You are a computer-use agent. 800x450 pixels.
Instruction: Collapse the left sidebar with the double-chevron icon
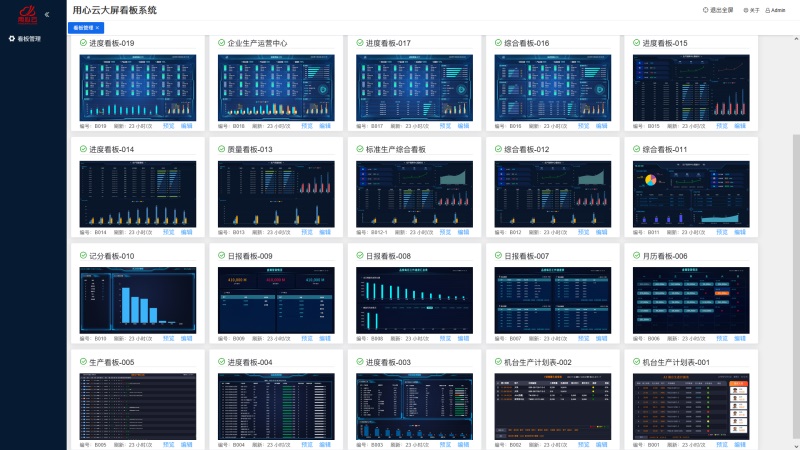click(47, 14)
